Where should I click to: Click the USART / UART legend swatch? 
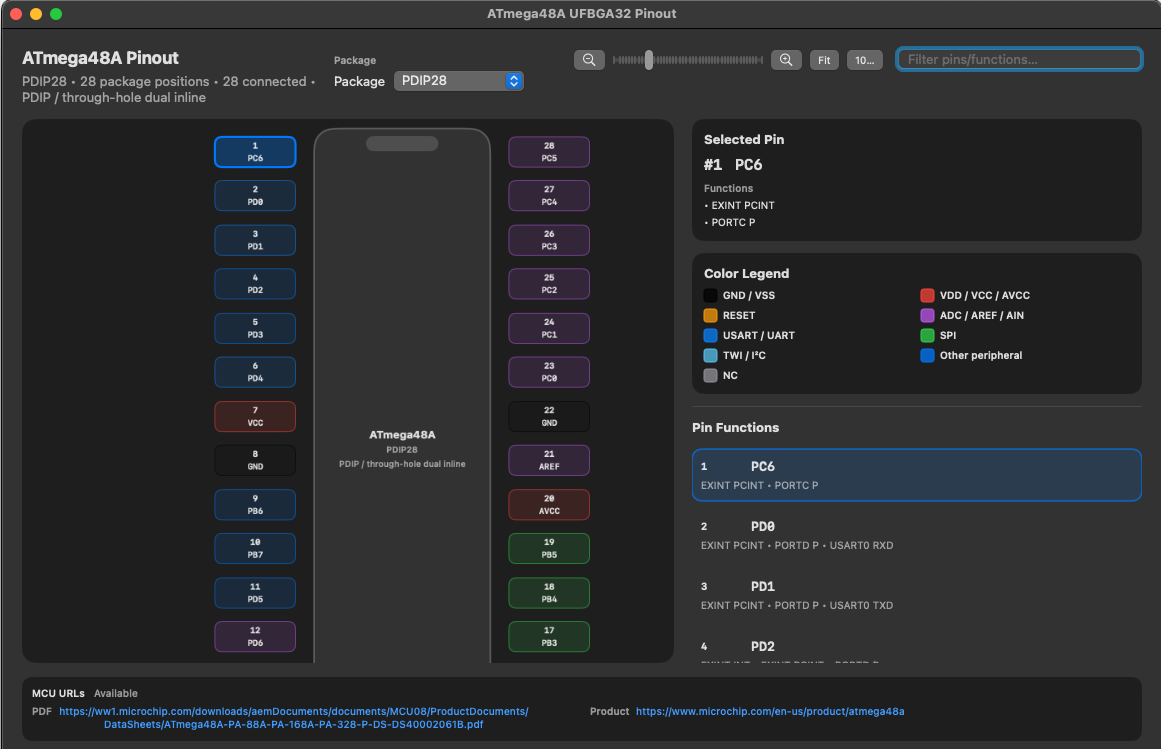710,335
